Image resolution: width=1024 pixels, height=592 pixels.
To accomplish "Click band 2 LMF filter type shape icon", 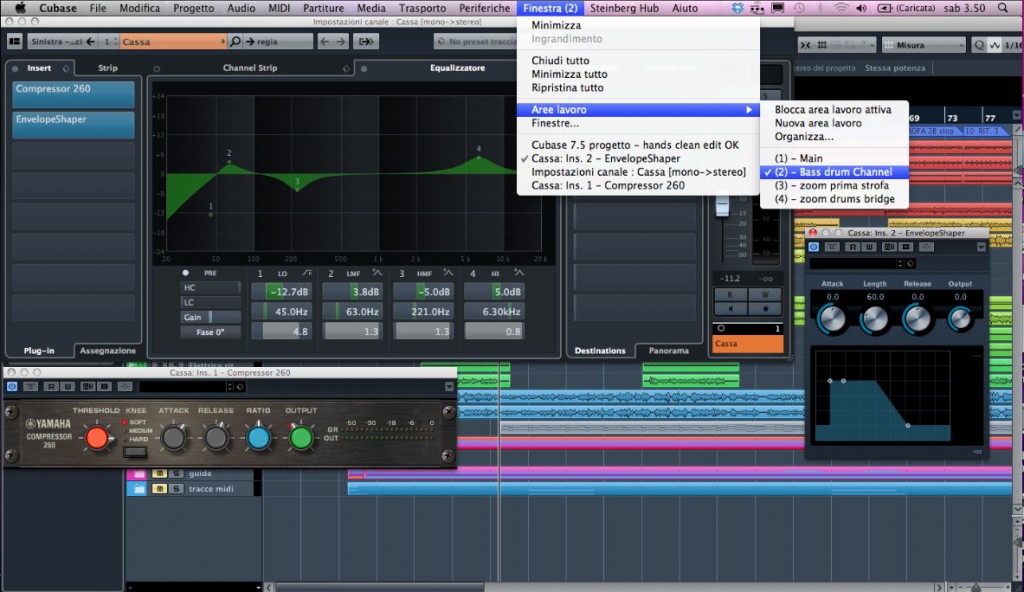I will 377,273.
